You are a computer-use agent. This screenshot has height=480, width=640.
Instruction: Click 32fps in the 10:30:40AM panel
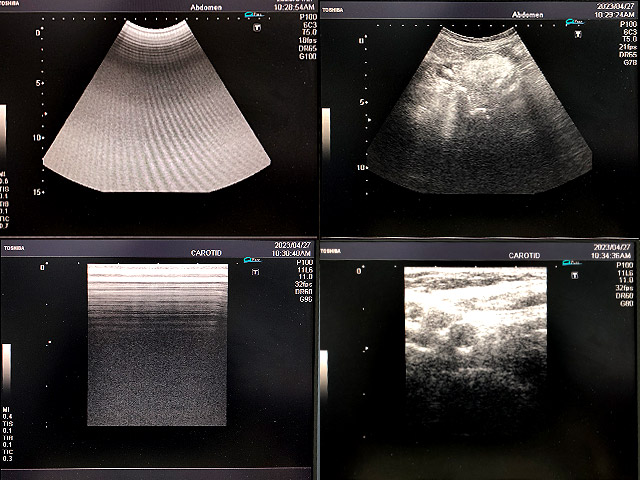coord(303,284)
